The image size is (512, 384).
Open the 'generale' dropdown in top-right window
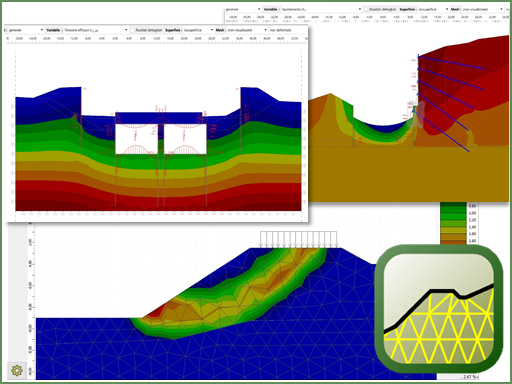click(x=243, y=9)
